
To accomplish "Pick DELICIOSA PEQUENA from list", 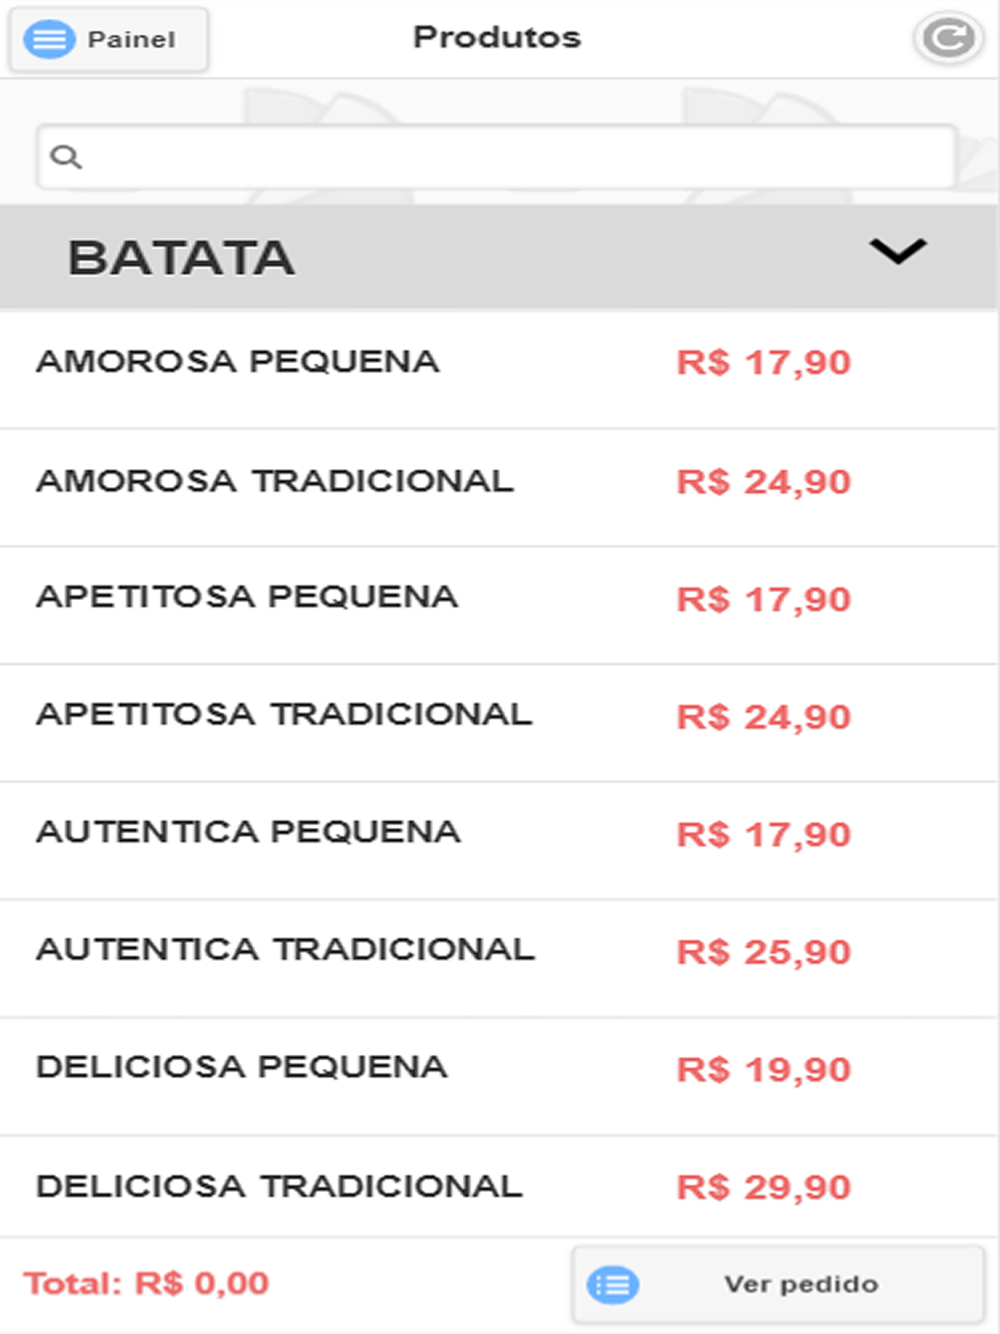I will coord(499,1077).
